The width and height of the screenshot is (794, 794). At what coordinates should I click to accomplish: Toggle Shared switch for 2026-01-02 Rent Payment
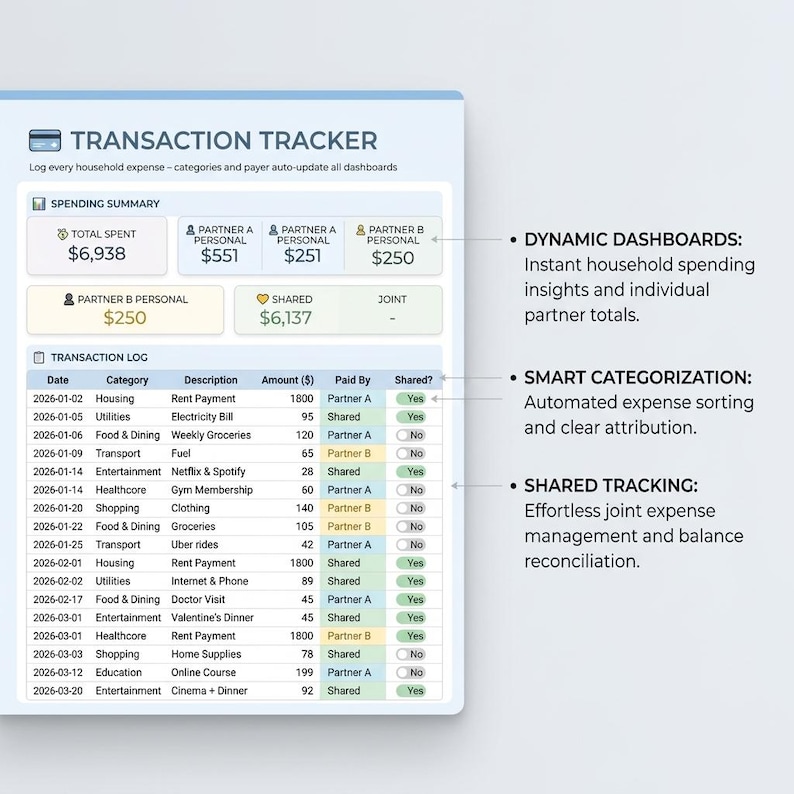click(x=411, y=399)
